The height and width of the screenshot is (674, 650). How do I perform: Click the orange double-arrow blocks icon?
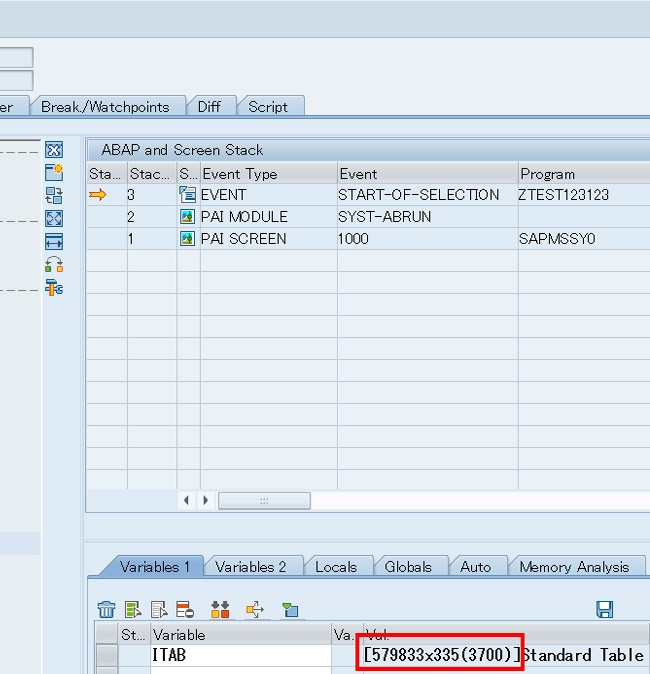[220, 610]
